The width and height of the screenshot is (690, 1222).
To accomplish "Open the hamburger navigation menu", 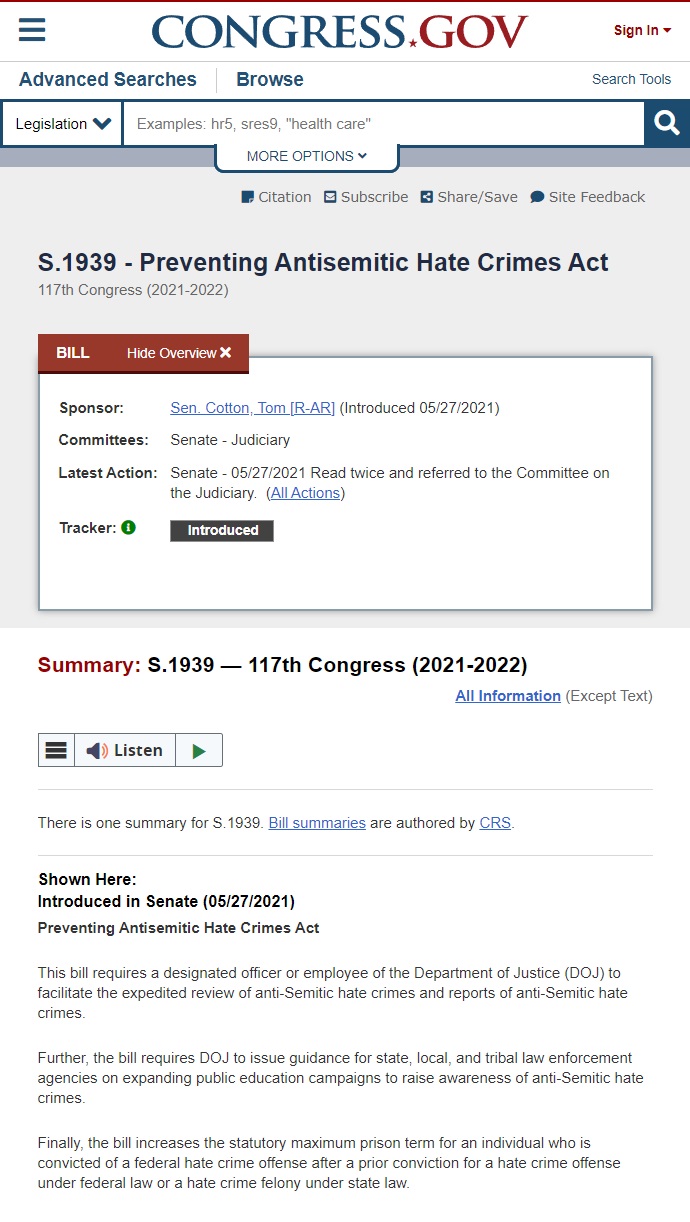I will pyautogui.click(x=32, y=30).
